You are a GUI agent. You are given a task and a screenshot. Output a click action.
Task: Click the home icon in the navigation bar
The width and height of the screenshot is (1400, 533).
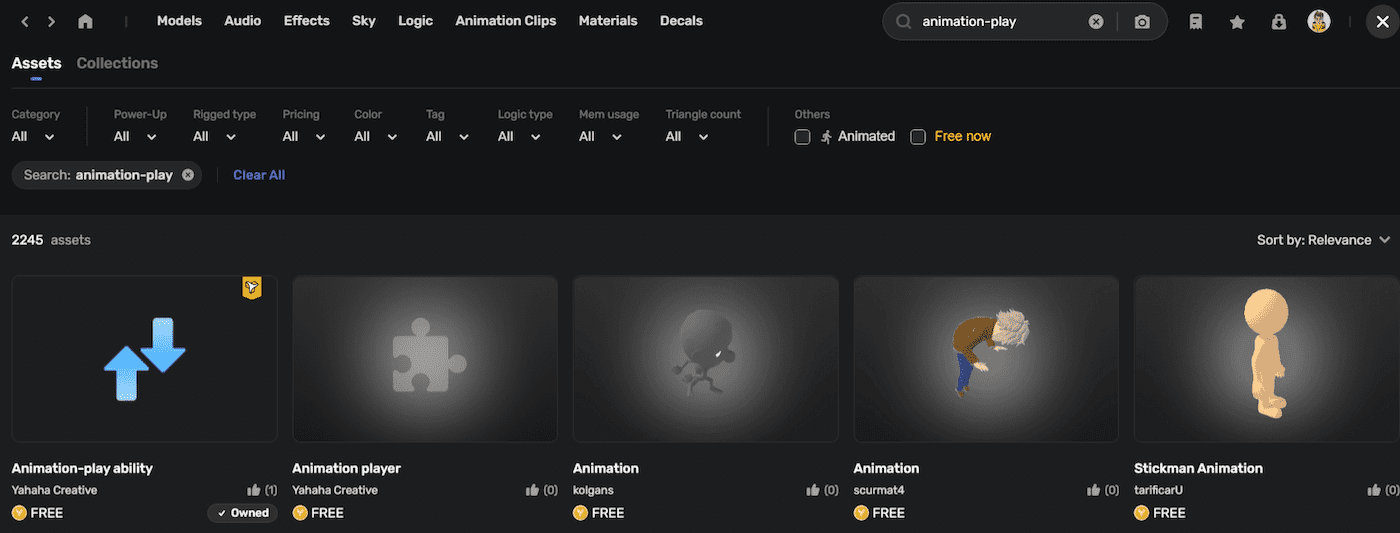pos(85,21)
